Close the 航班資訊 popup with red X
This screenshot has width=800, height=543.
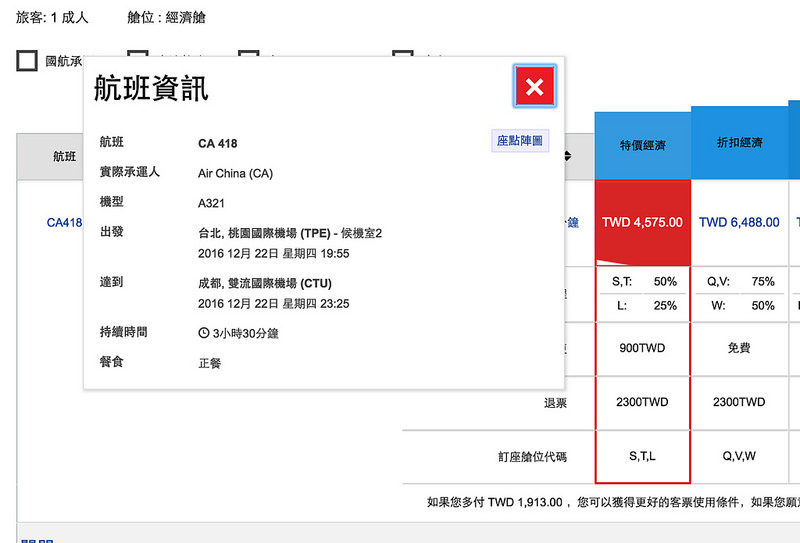534,87
